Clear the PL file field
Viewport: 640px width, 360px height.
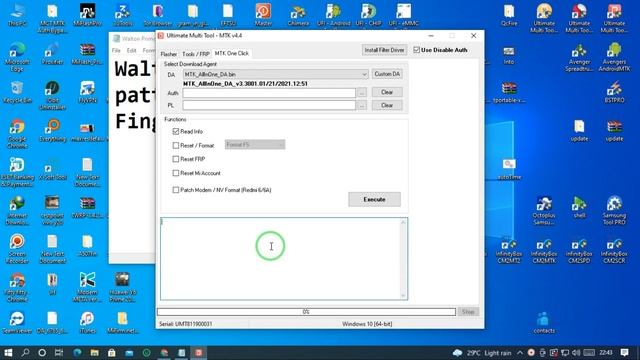pos(387,105)
